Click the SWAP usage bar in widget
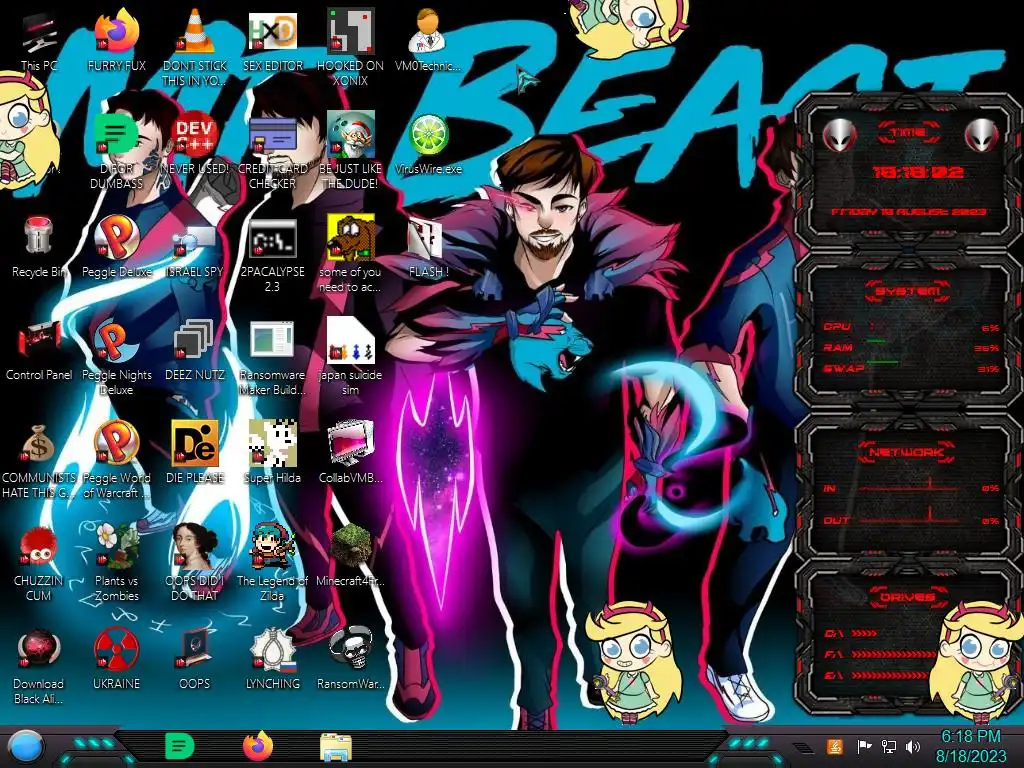The width and height of the screenshot is (1024, 768). pos(910,368)
